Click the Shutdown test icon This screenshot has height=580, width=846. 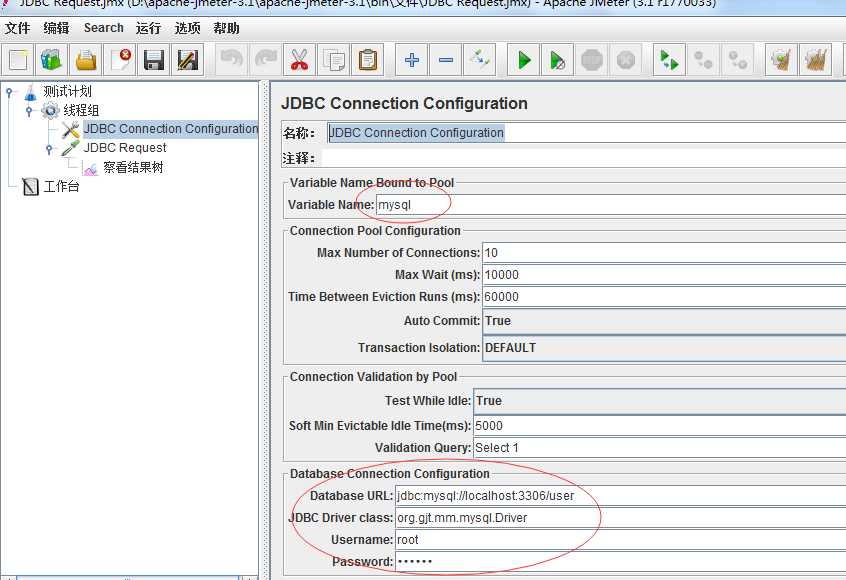pyautogui.click(x=626, y=60)
